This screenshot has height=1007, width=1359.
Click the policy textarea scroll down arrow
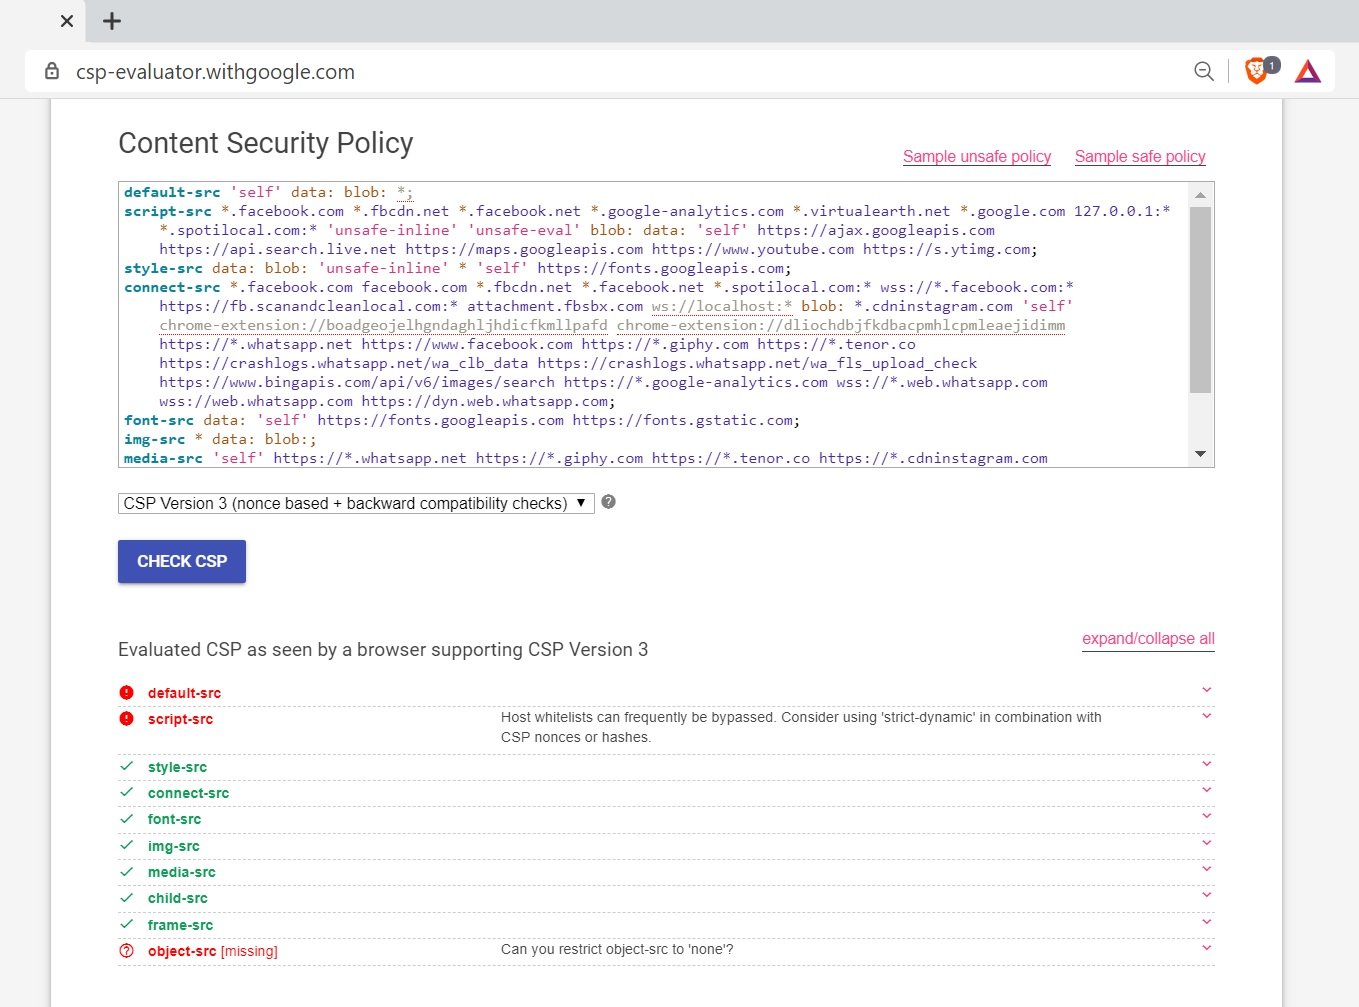(1201, 455)
